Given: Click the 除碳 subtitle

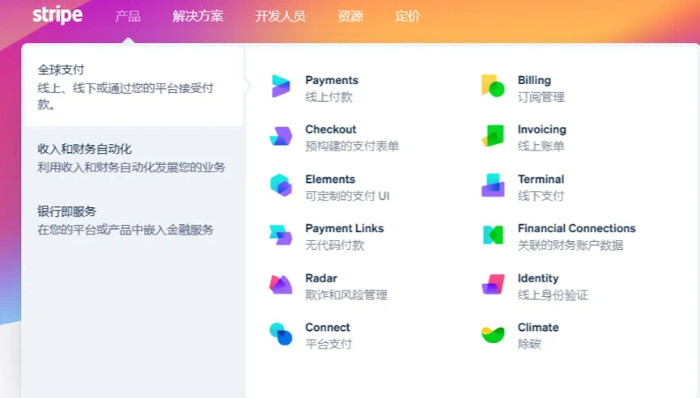Looking at the screenshot, I should 529,344.
